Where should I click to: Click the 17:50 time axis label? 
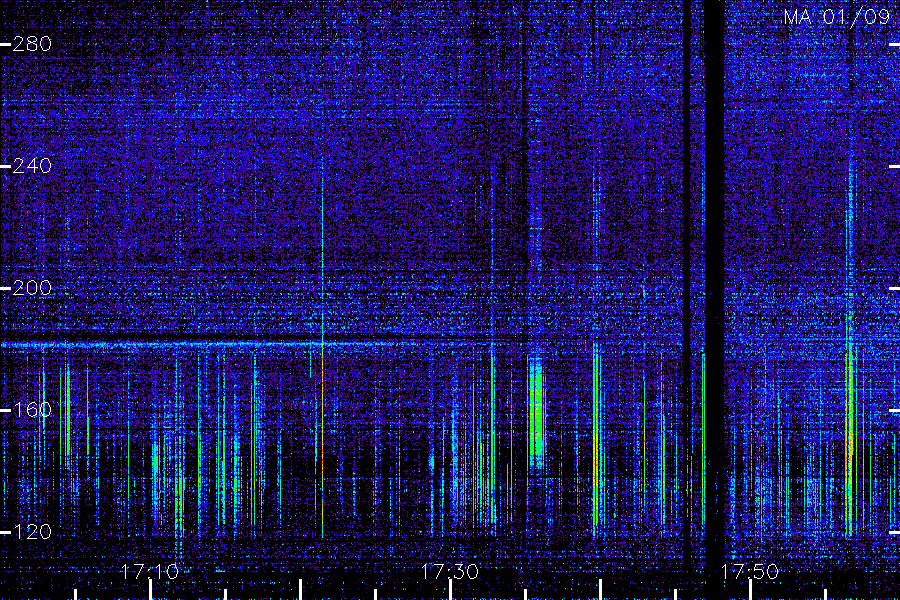tap(750, 571)
